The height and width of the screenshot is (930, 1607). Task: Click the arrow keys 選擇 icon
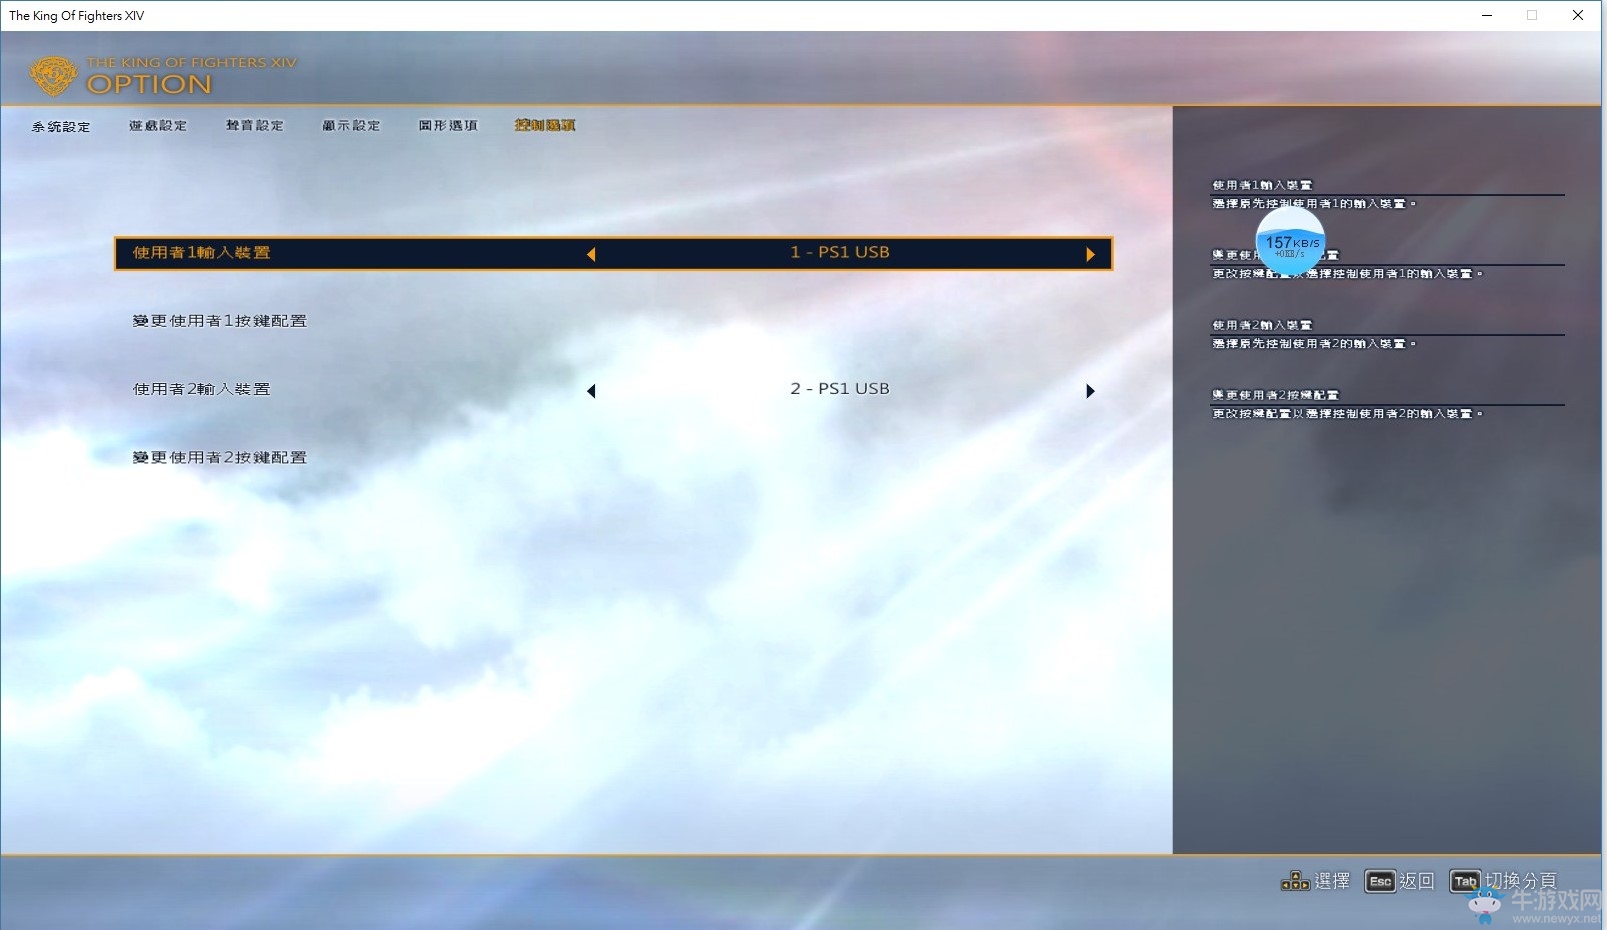(1295, 881)
